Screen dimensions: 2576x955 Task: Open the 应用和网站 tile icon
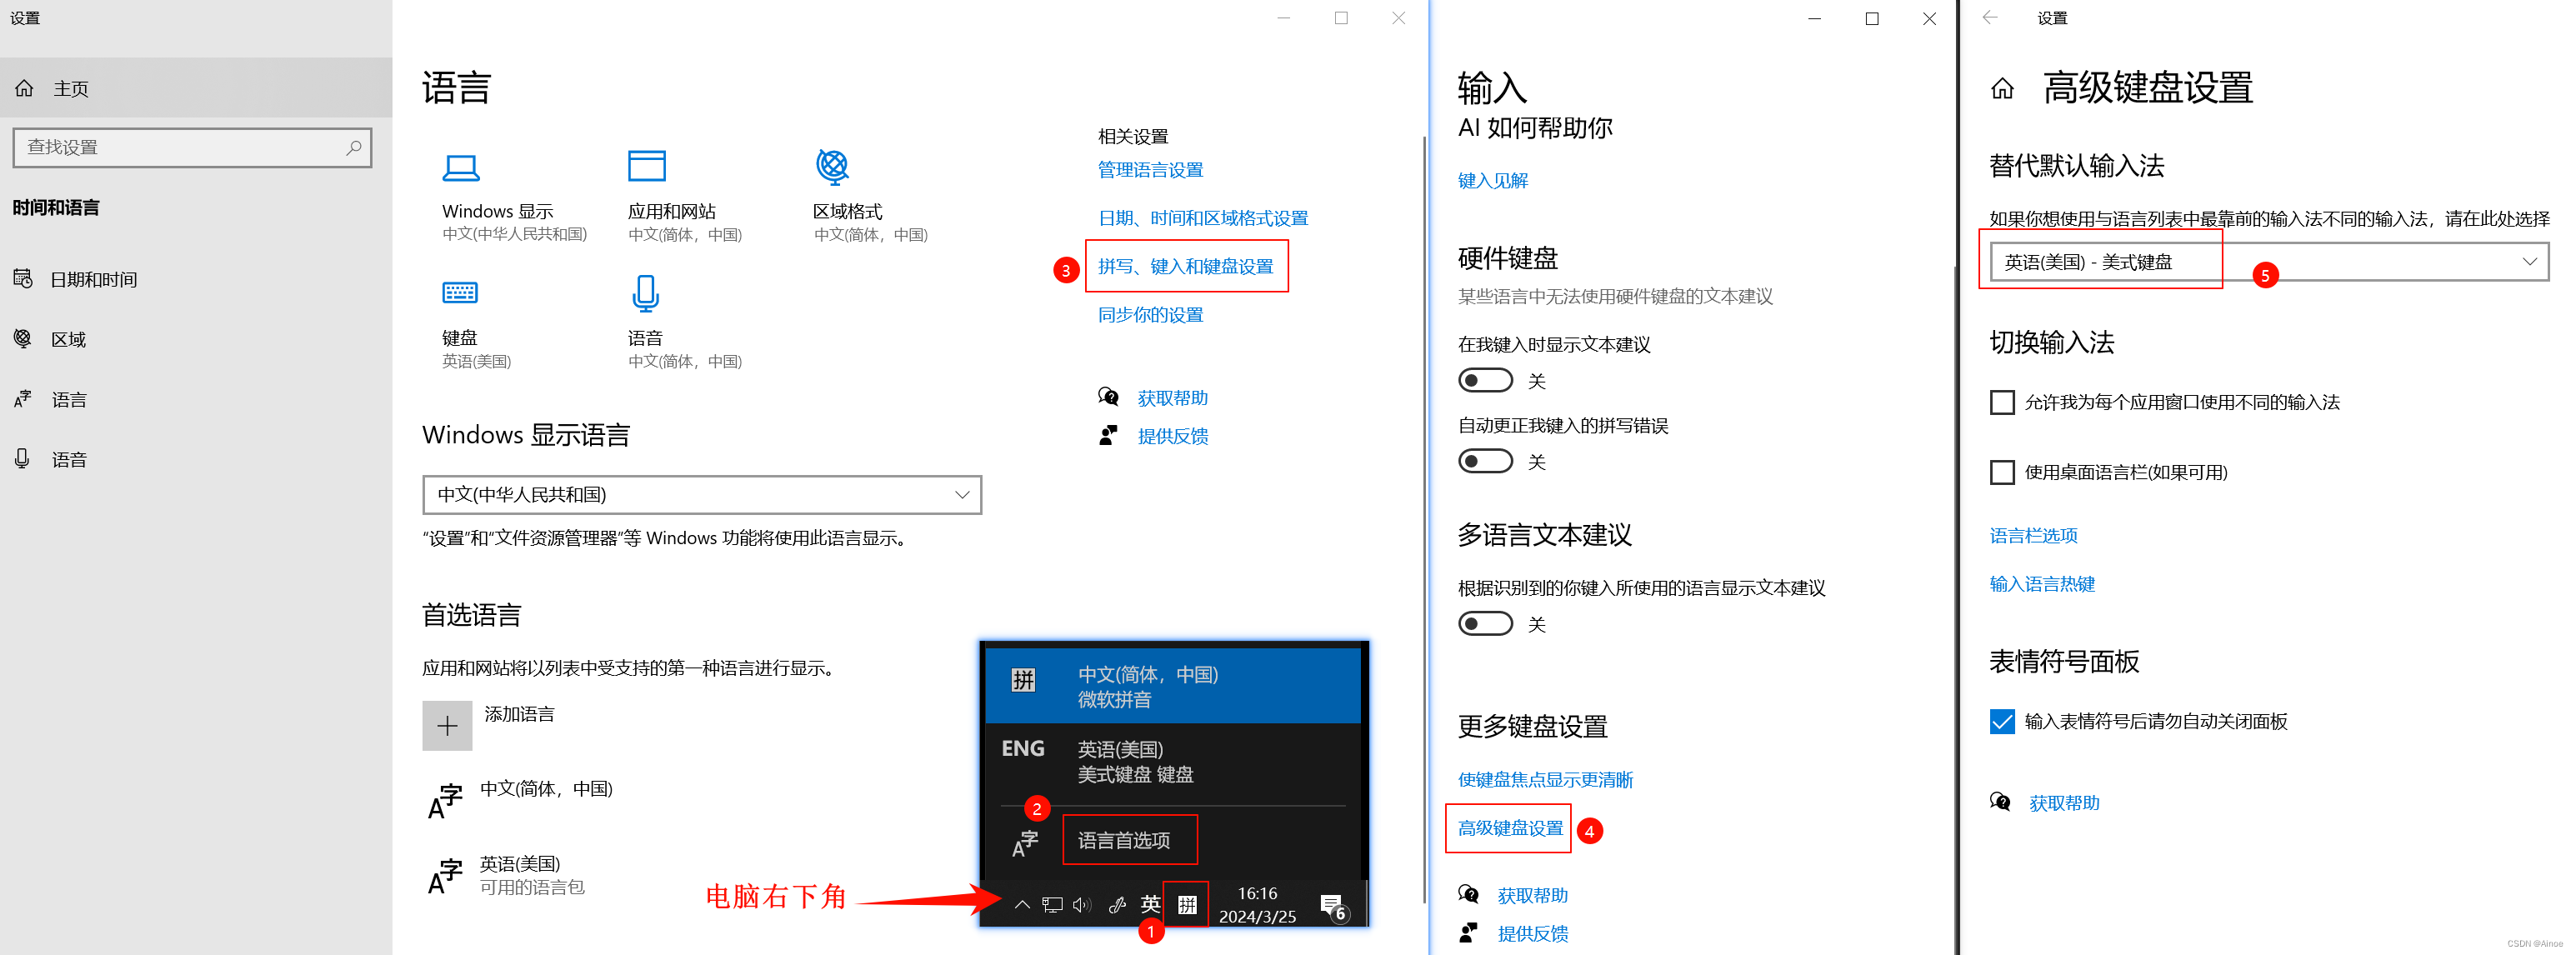[x=646, y=166]
